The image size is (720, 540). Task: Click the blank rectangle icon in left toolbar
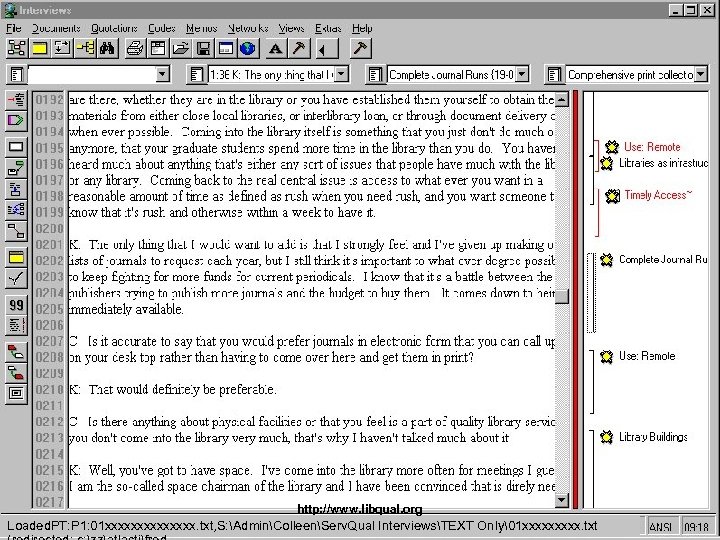pyautogui.click(x=17, y=147)
